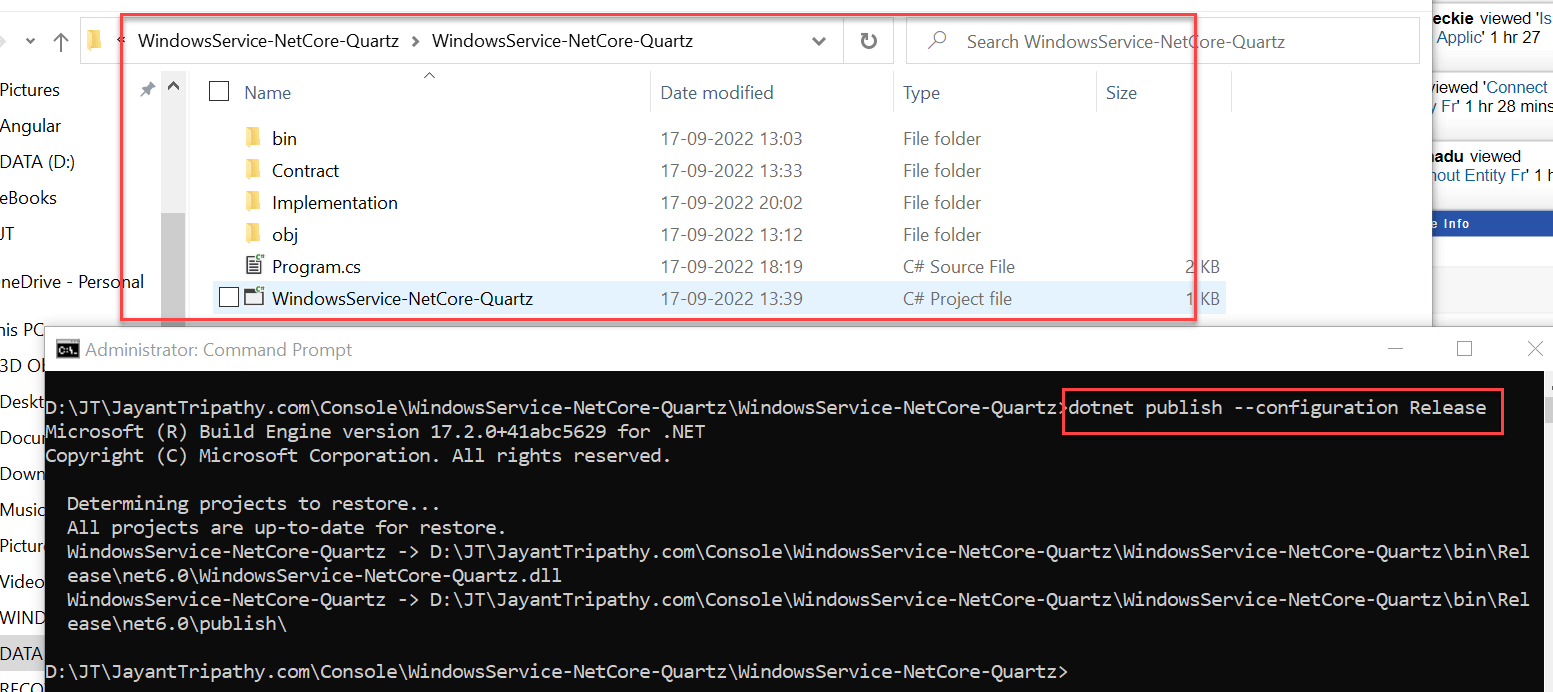Refresh the folder view
This screenshot has height=692, width=1553.
tap(868, 40)
